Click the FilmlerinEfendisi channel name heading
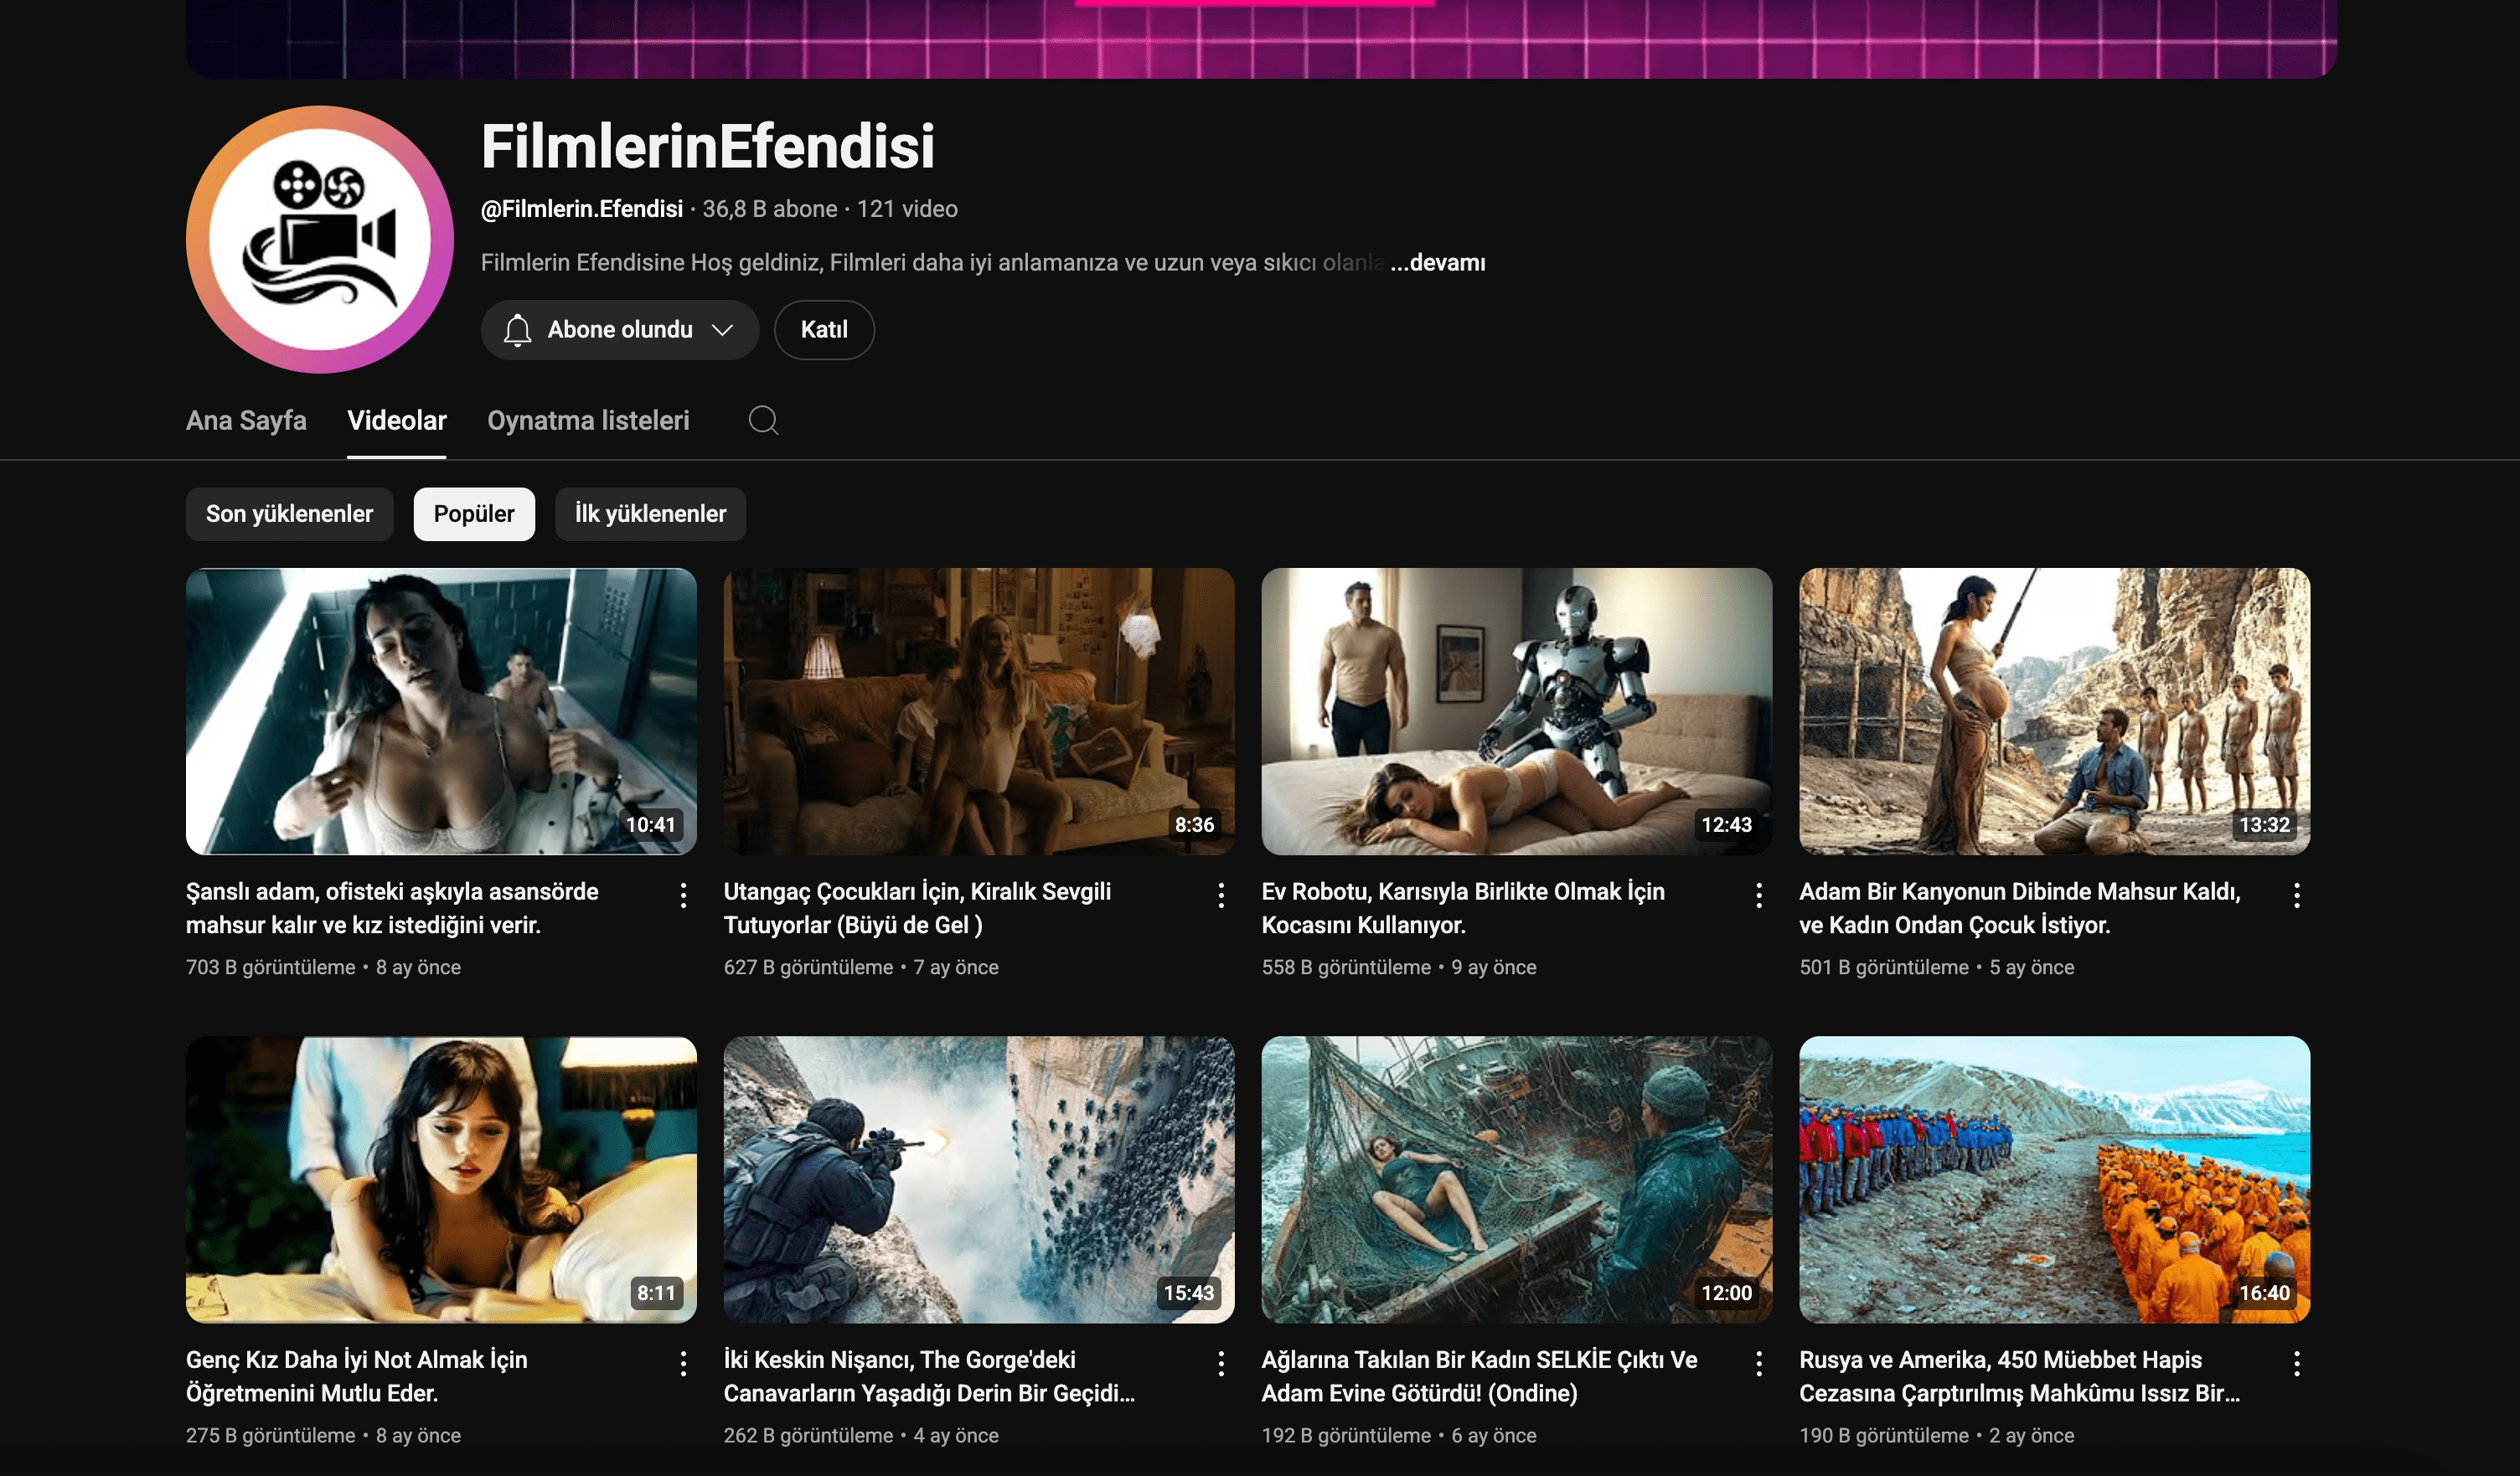2520x1476 pixels. click(708, 146)
